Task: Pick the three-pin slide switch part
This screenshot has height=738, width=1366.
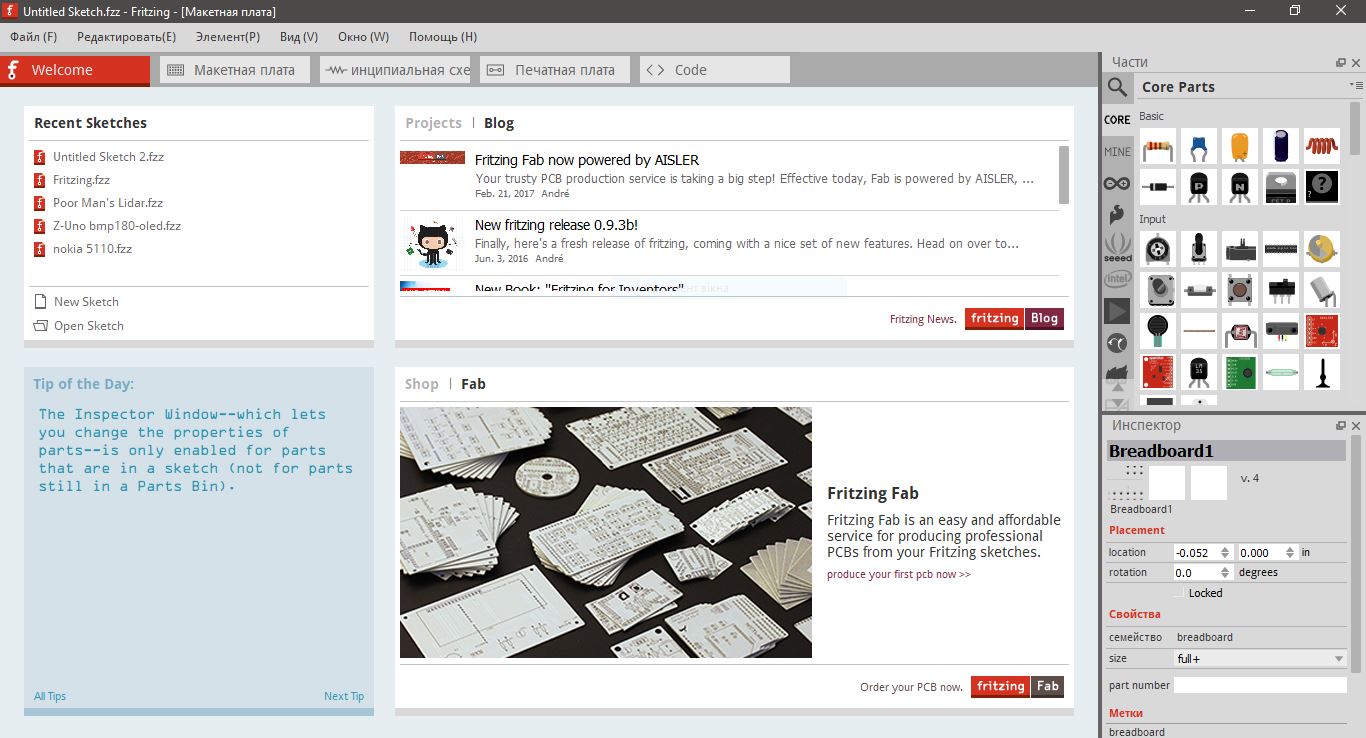Action: 1281,290
